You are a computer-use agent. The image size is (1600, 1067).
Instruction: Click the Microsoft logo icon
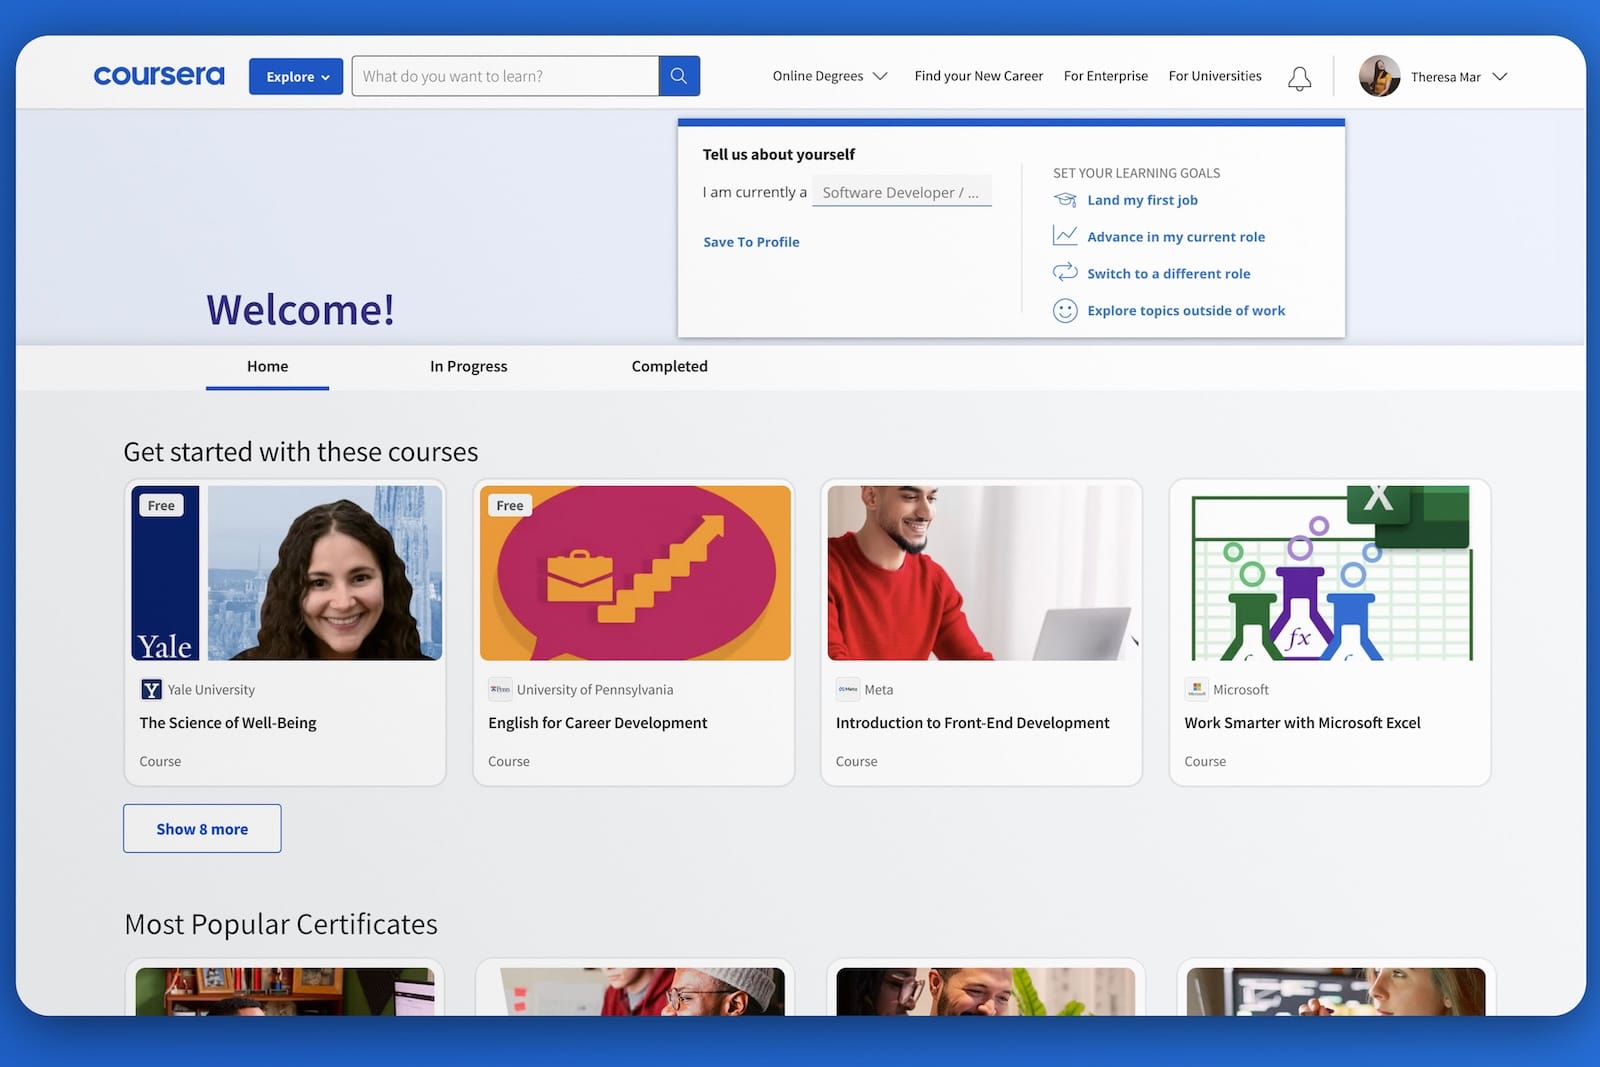(x=1196, y=689)
